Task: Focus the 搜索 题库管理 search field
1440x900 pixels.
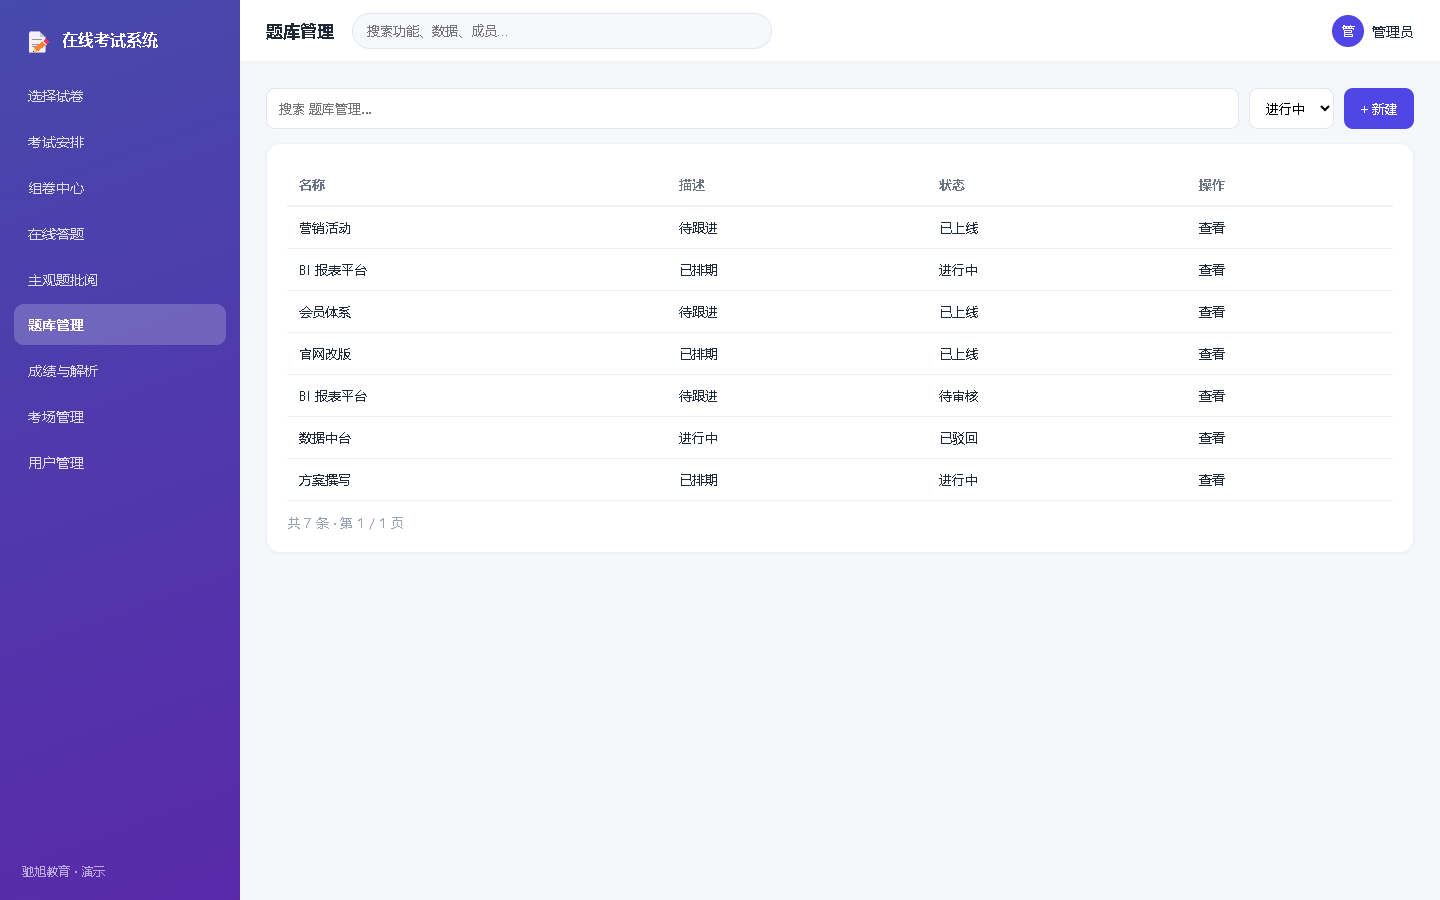Action: [752, 109]
